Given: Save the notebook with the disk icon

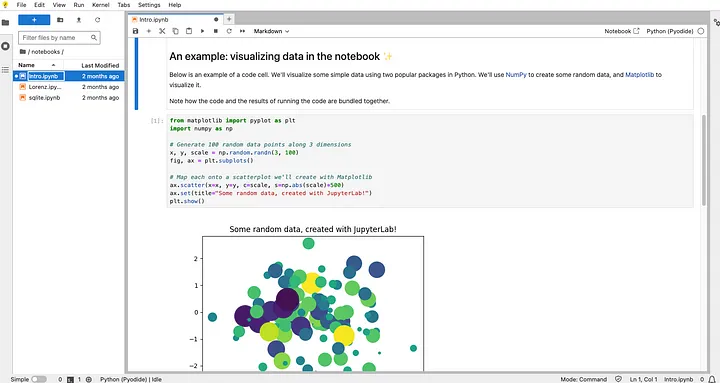Looking at the screenshot, I should pyautogui.click(x=135, y=31).
